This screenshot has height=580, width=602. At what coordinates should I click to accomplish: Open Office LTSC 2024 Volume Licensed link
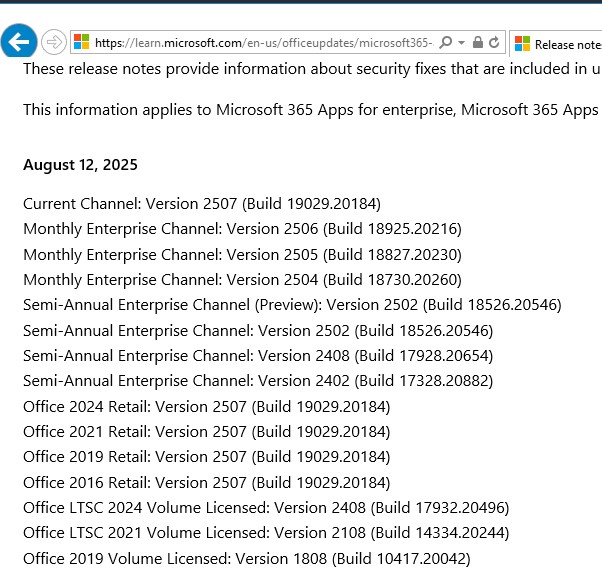pos(266,508)
